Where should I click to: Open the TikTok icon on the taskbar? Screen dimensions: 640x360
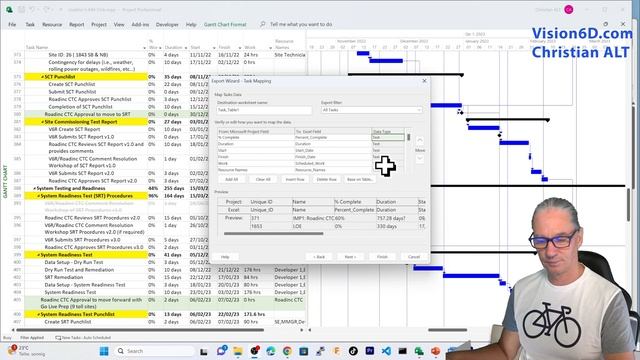point(353,351)
